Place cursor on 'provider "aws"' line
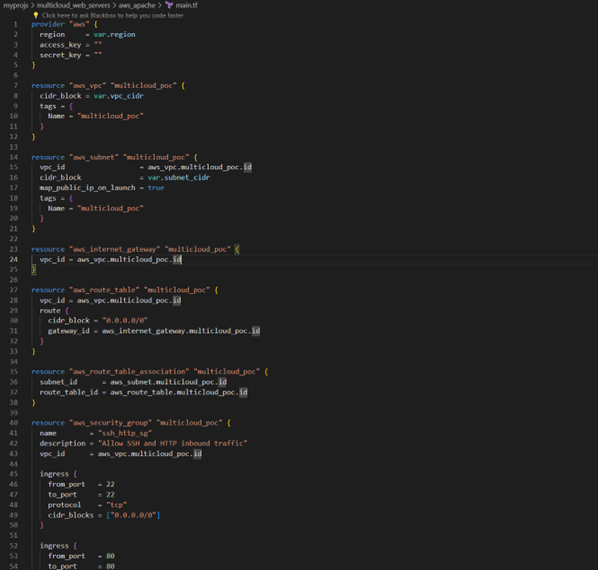 [x=64, y=24]
